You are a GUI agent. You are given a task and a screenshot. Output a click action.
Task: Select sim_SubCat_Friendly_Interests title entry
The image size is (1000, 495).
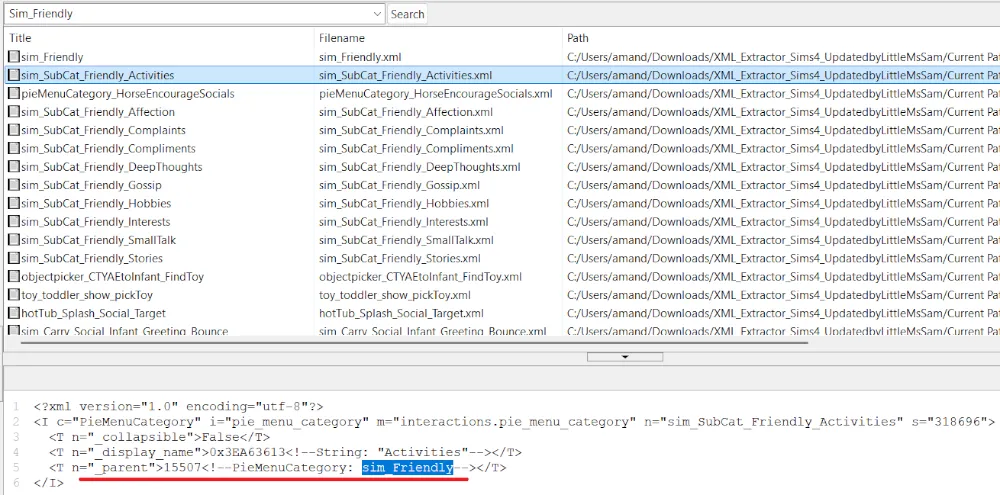(96, 222)
